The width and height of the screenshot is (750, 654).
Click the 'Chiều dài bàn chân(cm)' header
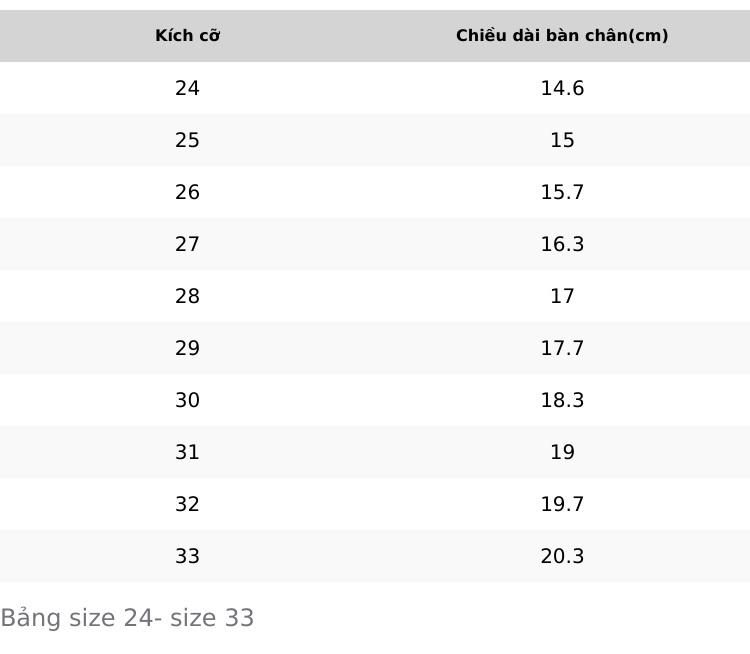562,35
